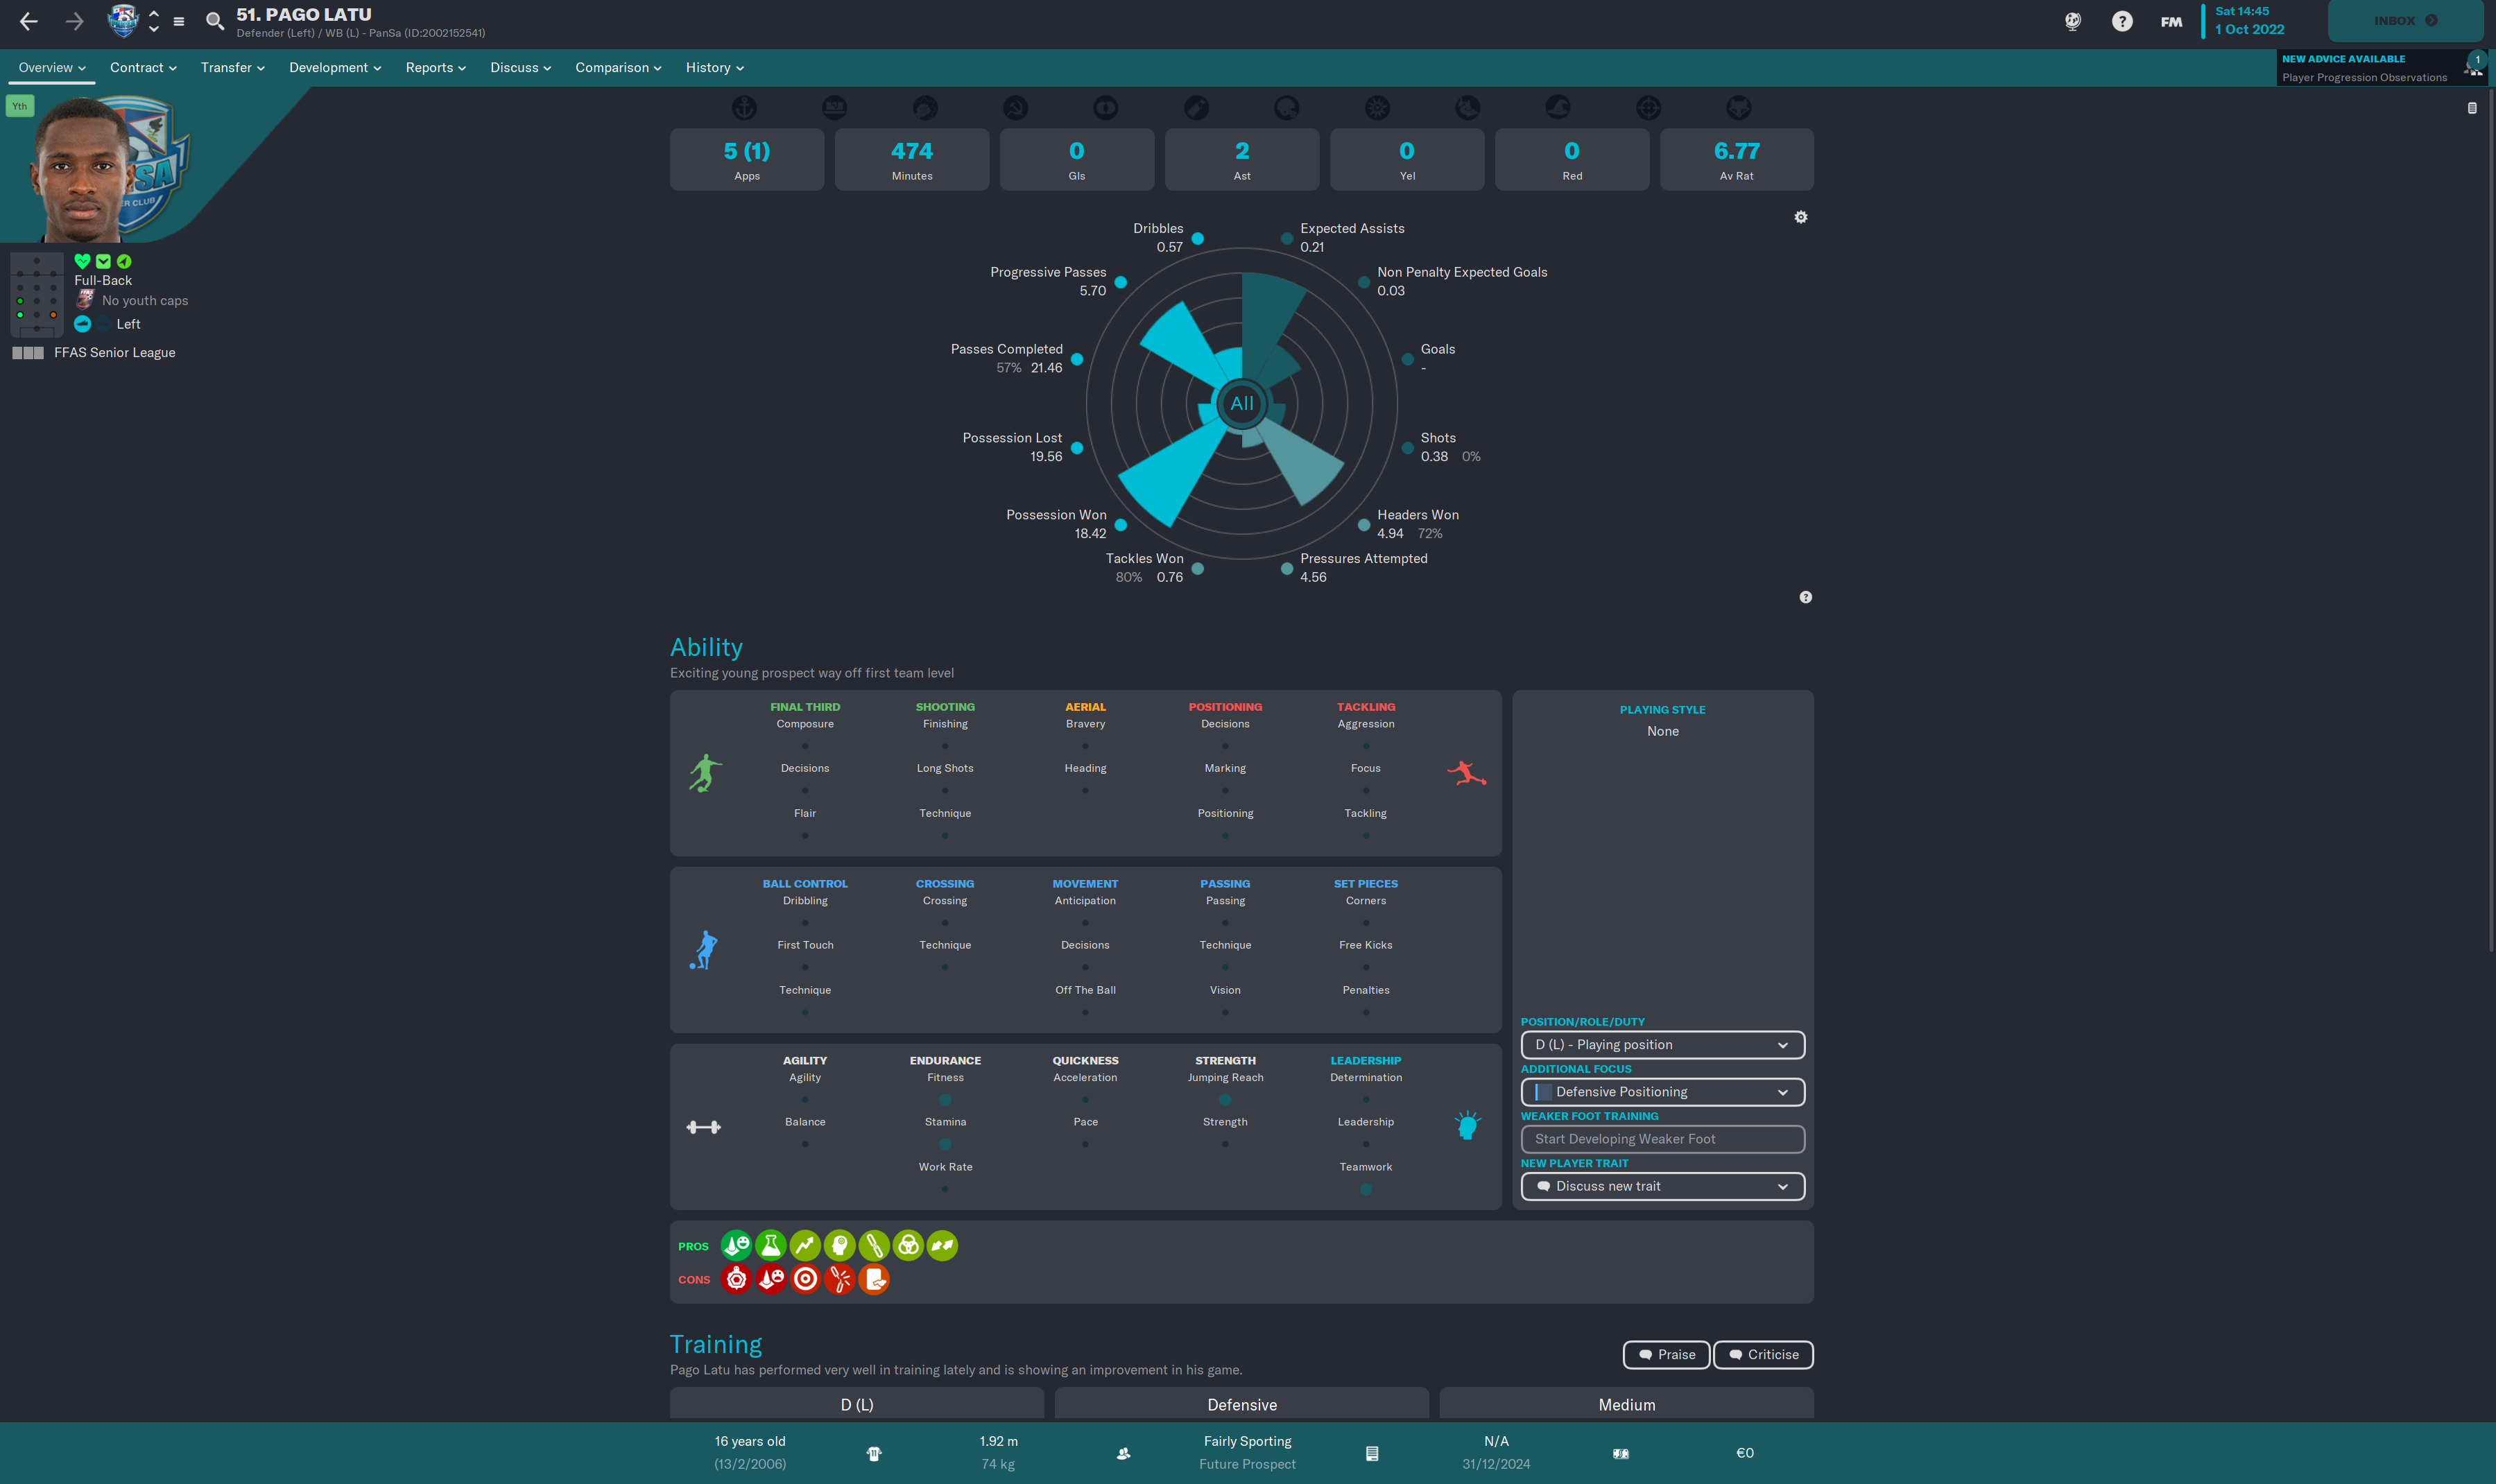Click the FM logo menu

[2170, 21]
